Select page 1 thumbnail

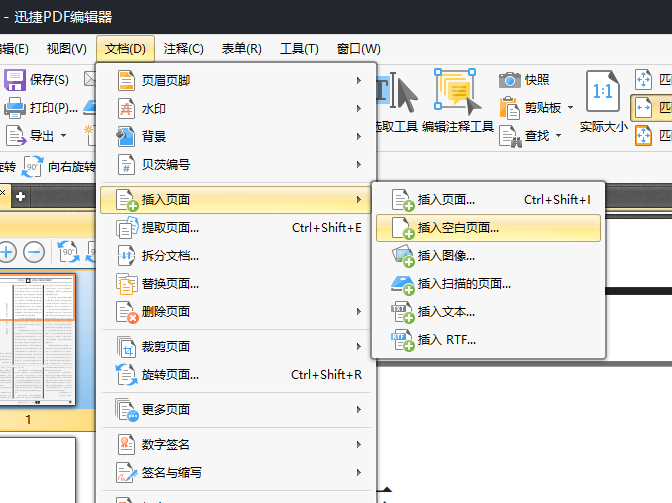37,340
